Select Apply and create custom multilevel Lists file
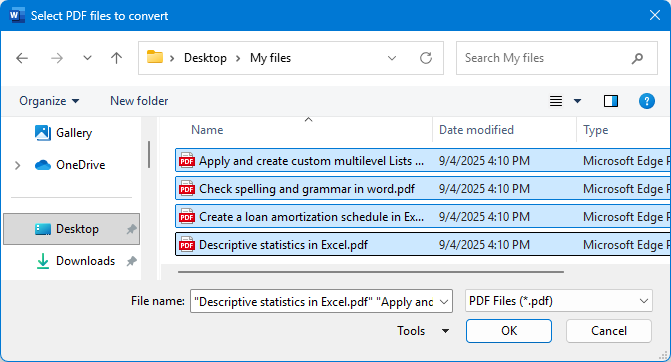 tap(423, 160)
